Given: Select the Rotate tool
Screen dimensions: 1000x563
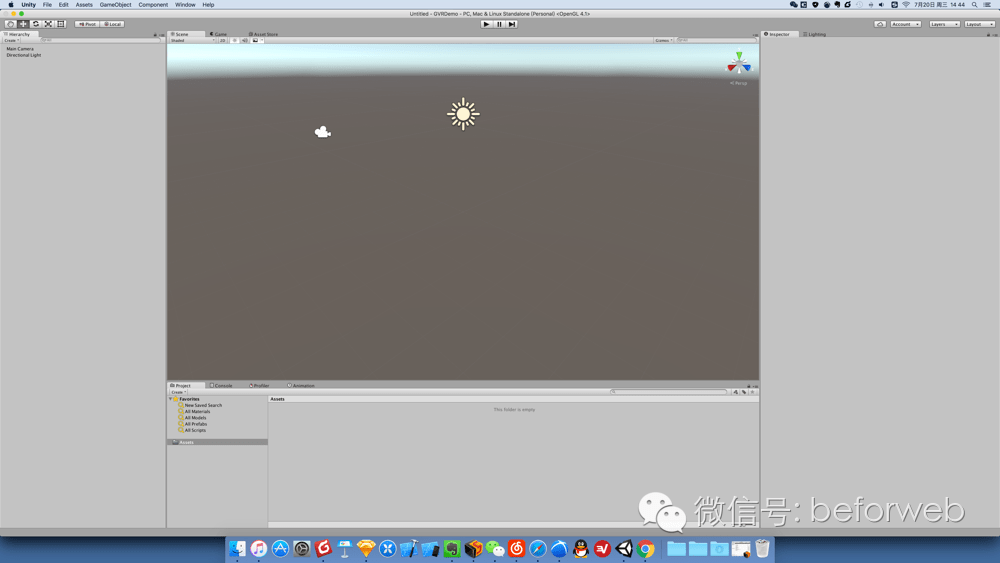Looking at the screenshot, I should pos(36,24).
